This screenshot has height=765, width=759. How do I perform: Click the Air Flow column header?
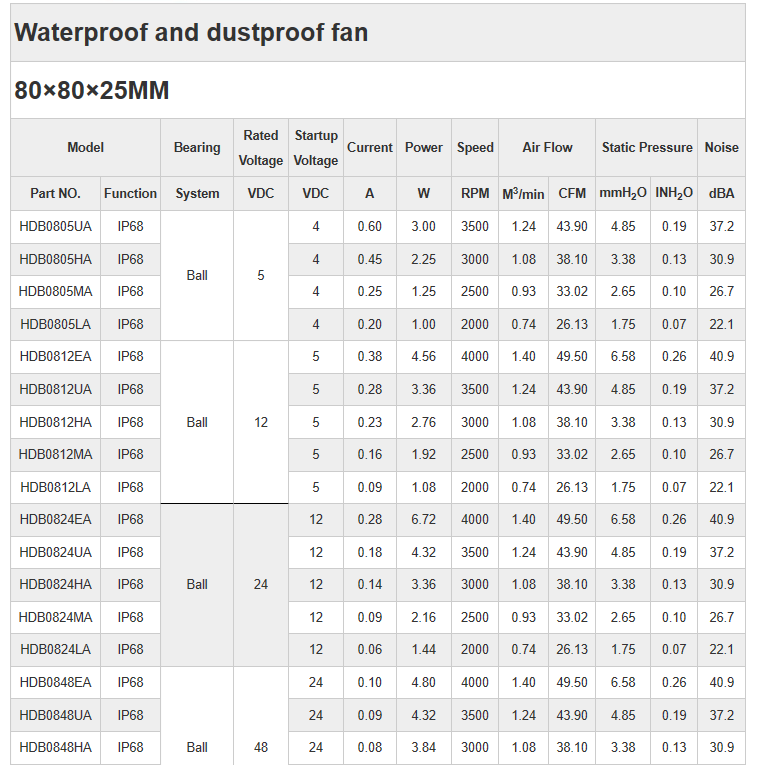coord(547,147)
